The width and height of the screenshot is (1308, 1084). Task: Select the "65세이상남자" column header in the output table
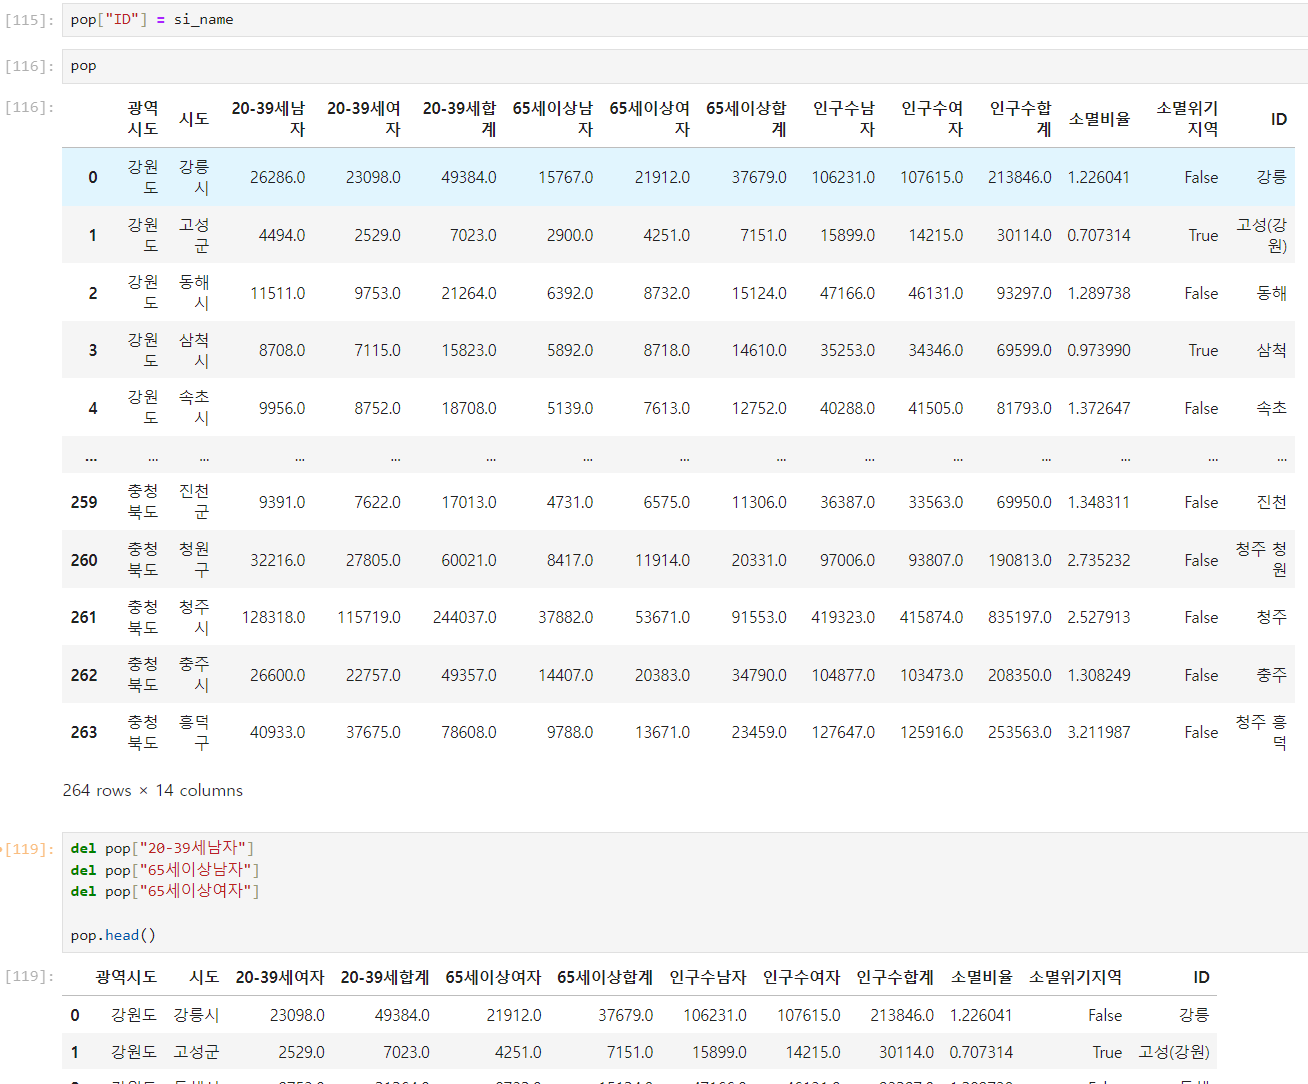click(553, 119)
